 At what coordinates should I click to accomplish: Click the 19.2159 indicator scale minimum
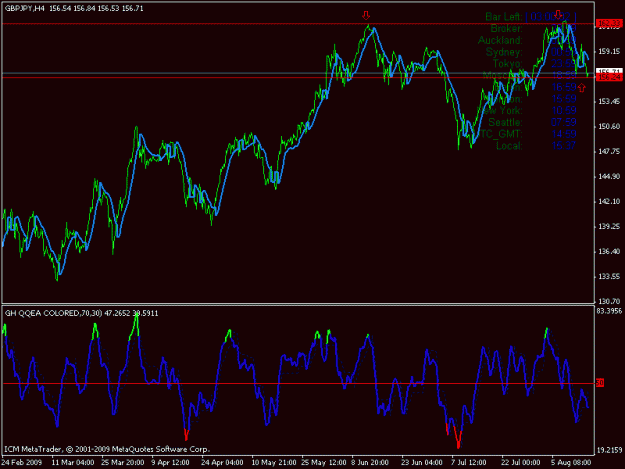(609, 450)
